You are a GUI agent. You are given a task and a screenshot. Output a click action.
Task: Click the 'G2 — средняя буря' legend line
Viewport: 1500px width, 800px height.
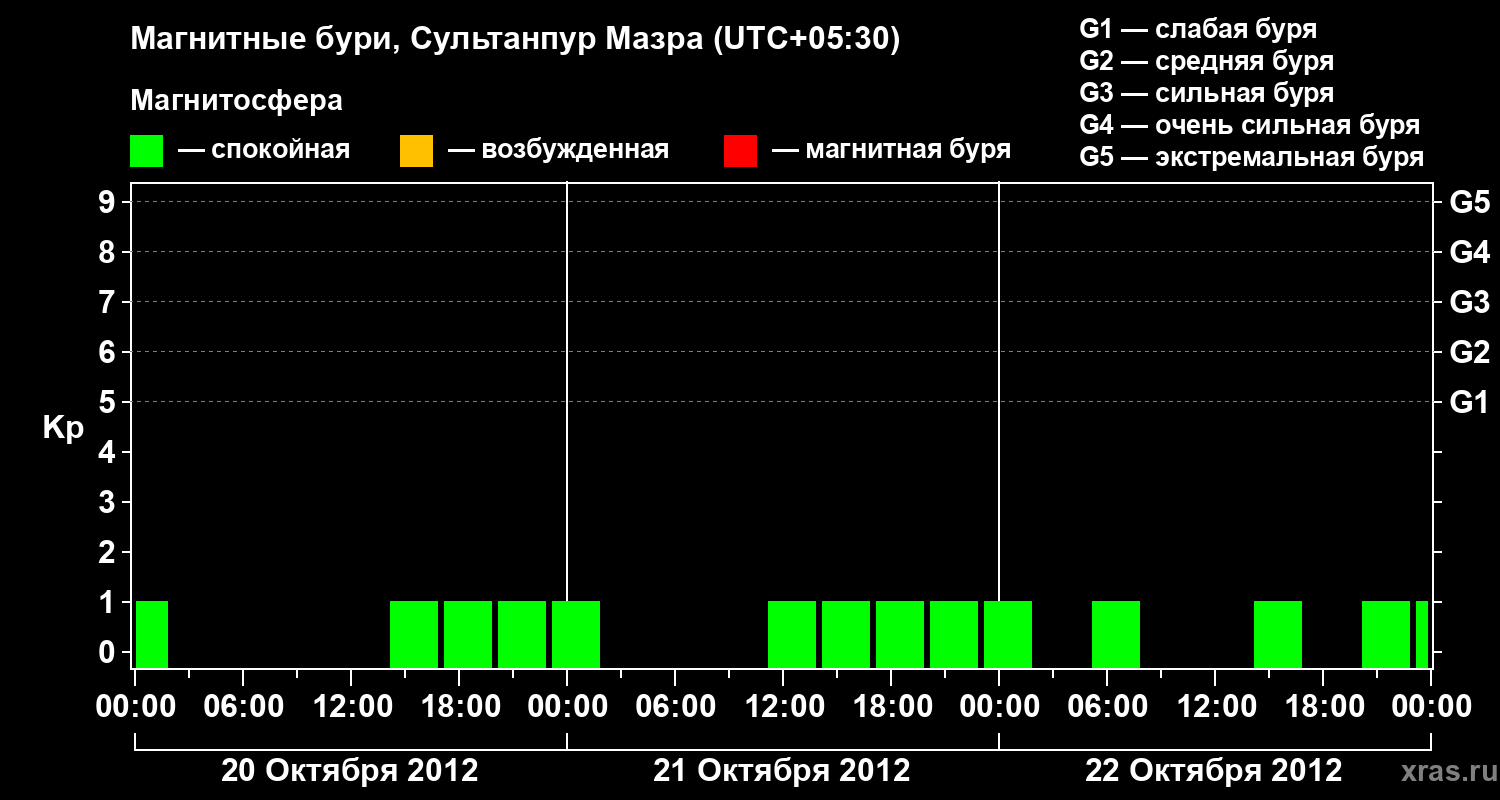pos(1206,61)
